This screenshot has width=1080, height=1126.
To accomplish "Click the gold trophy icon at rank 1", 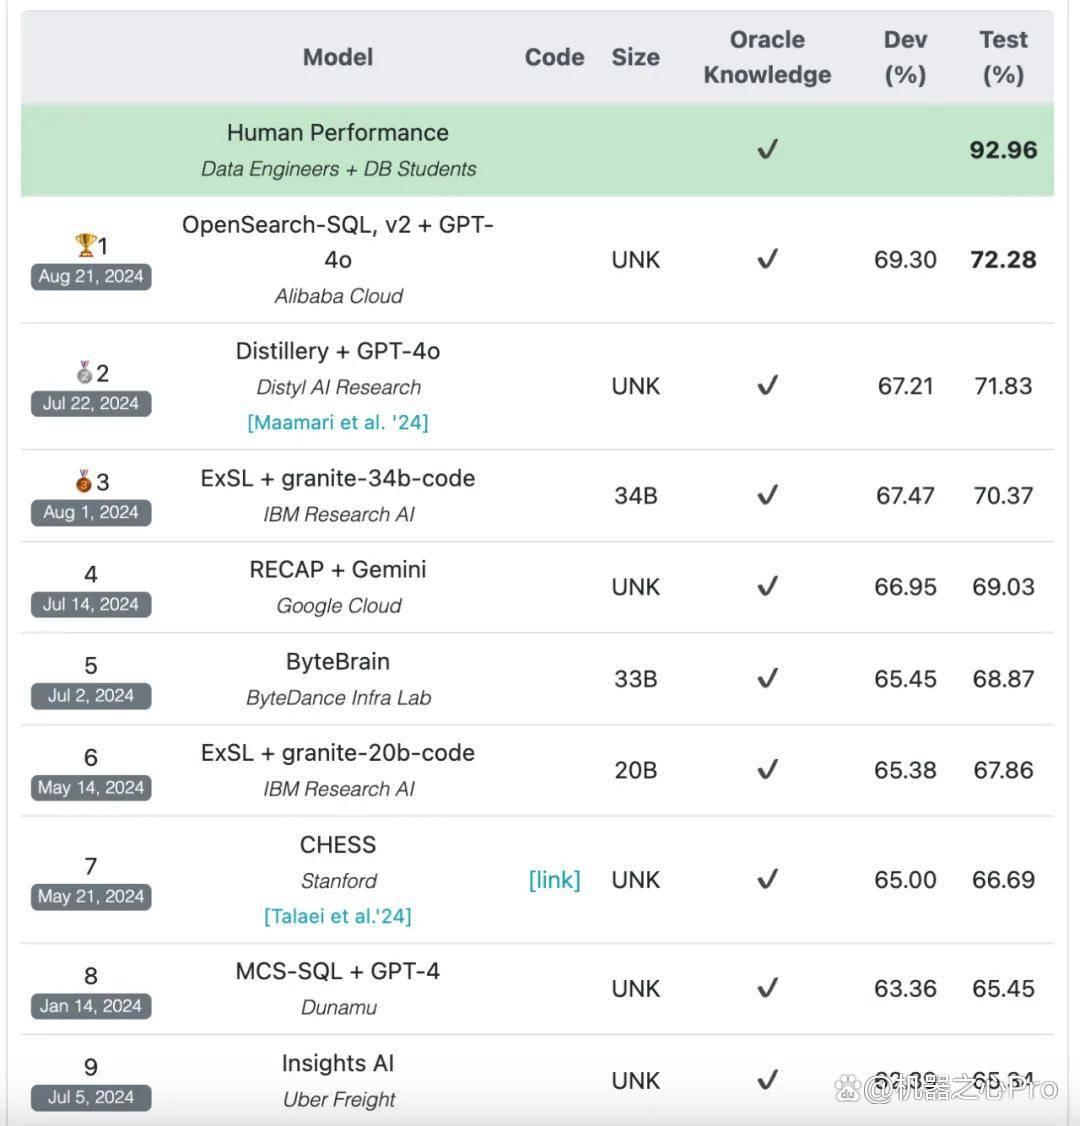I will 85,245.
